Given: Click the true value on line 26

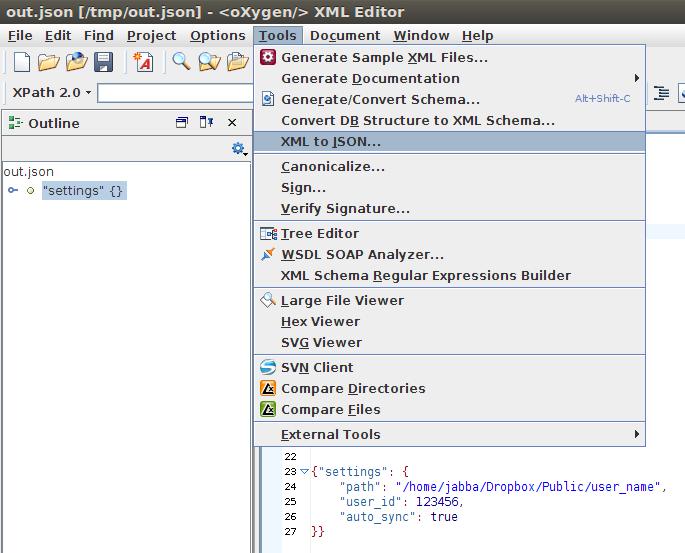Looking at the screenshot, I should pos(444,516).
